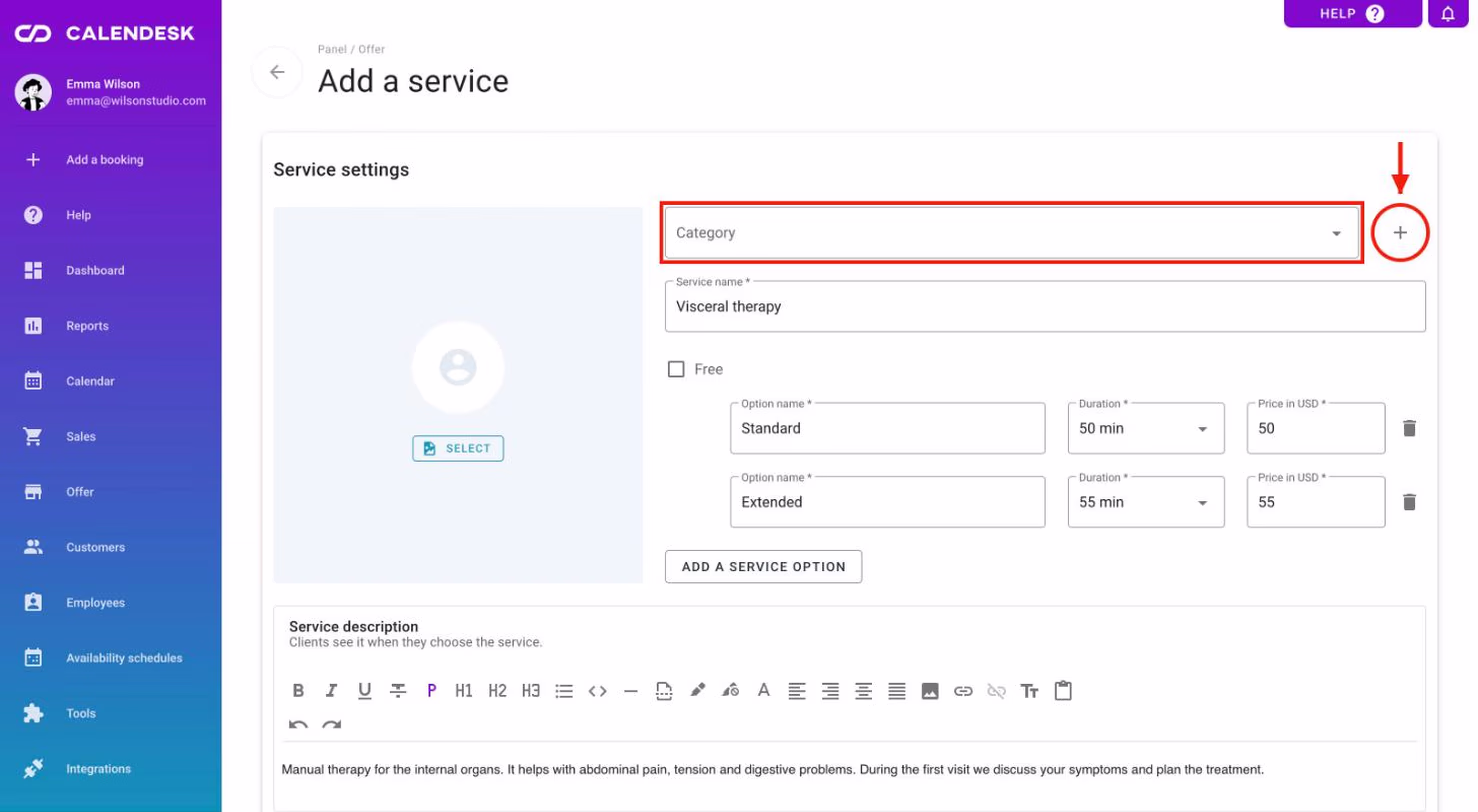
Task: Set paragraph style with P icon
Action: click(x=431, y=690)
